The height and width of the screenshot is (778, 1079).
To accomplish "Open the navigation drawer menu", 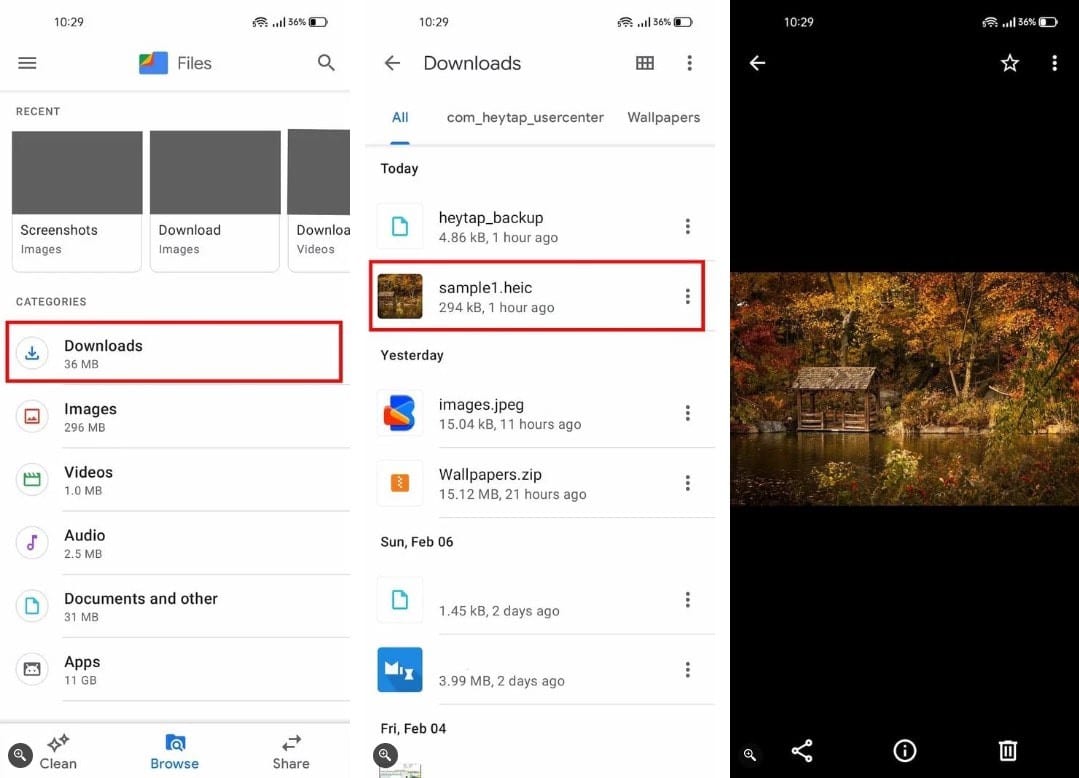I will (x=27, y=62).
